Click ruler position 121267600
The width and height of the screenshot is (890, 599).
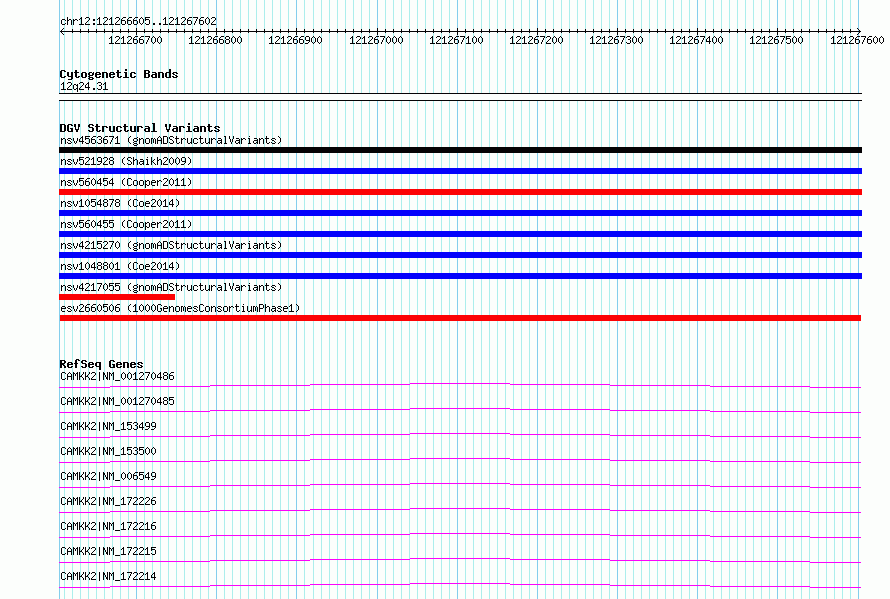[857, 40]
